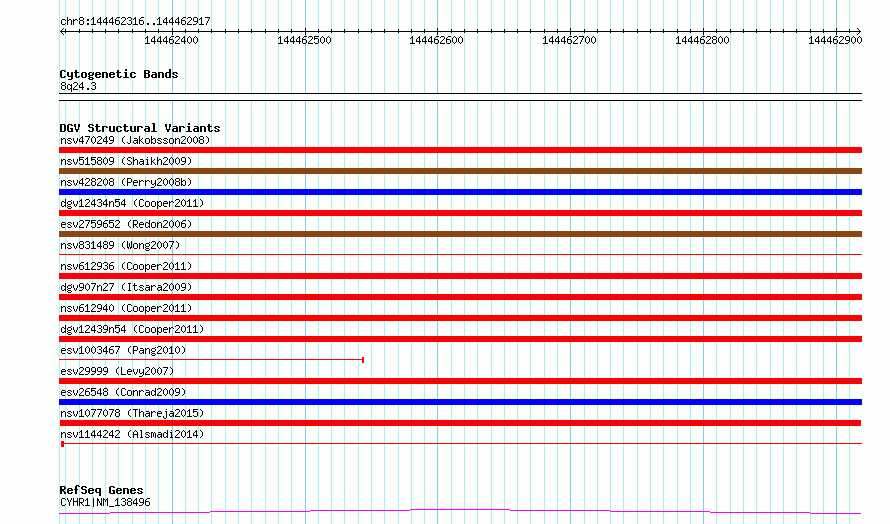Click the brown bar under nsv515809
This screenshot has height=524, width=890.
click(x=460, y=171)
